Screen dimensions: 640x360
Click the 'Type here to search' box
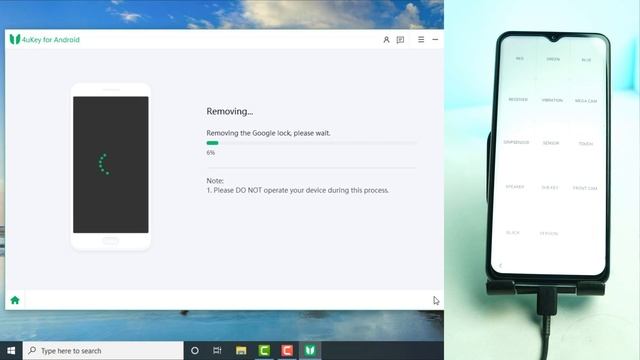pos(103,351)
